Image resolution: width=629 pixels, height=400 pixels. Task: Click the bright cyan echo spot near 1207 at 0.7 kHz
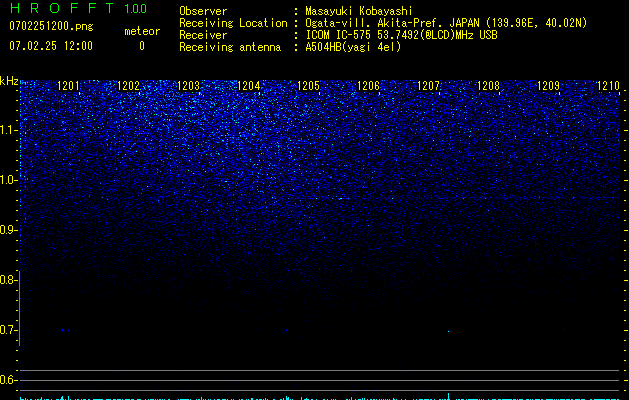tap(448, 331)
